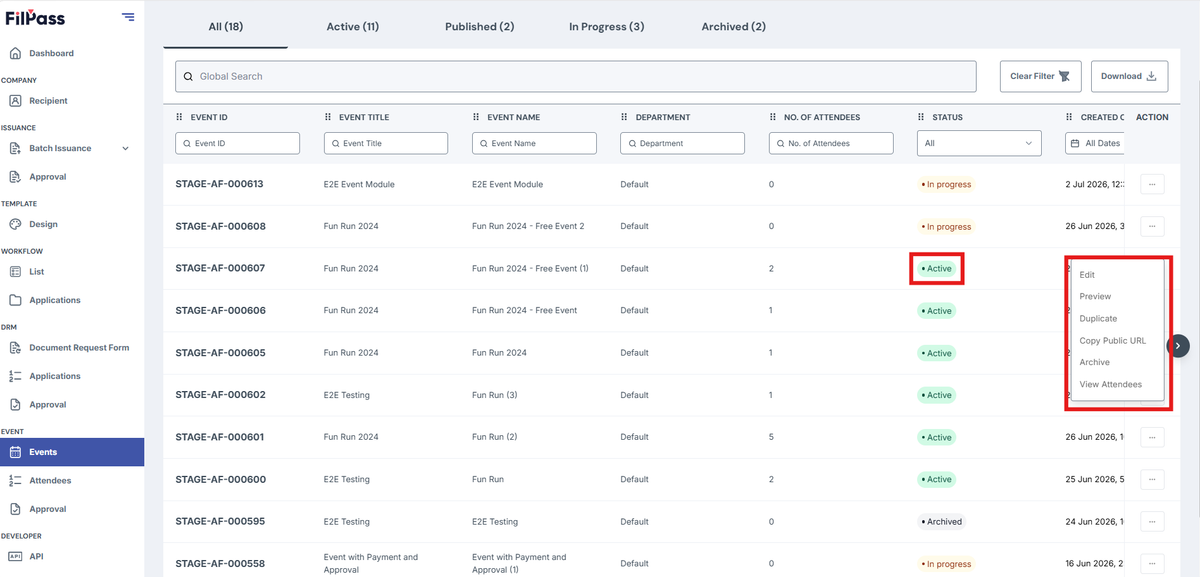Click the drag handle beside the EVENT ID column
The height and width of the screenshot is (577, 1200).
click(x=180, y=117)
